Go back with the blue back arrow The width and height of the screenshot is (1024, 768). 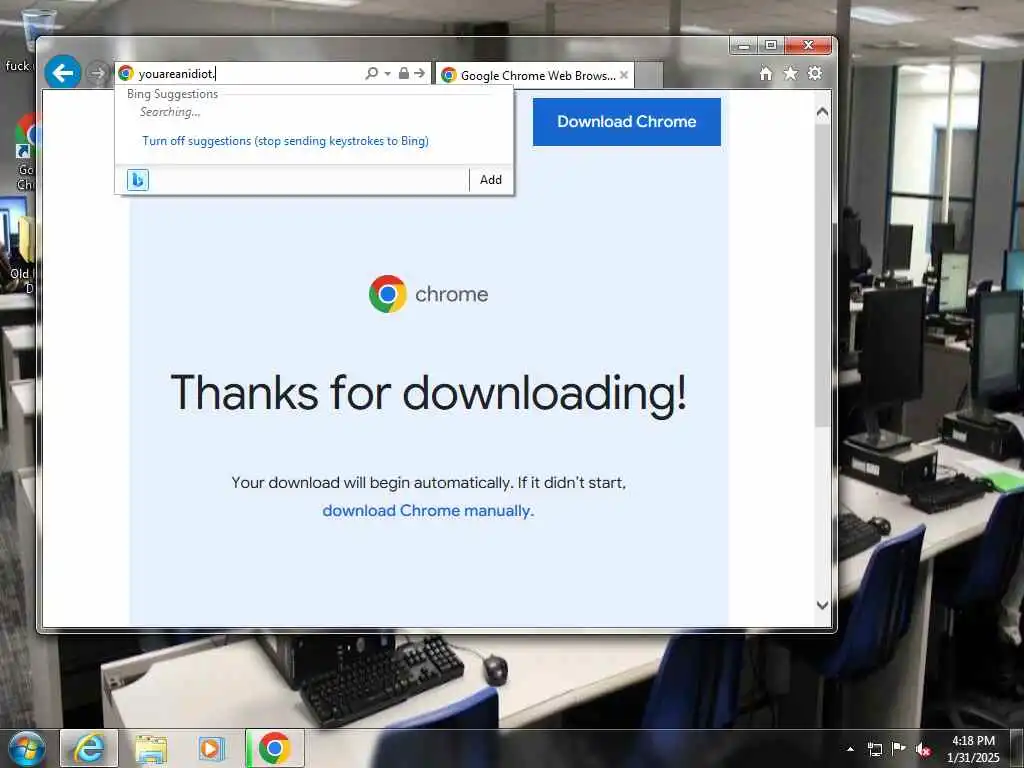63,72
